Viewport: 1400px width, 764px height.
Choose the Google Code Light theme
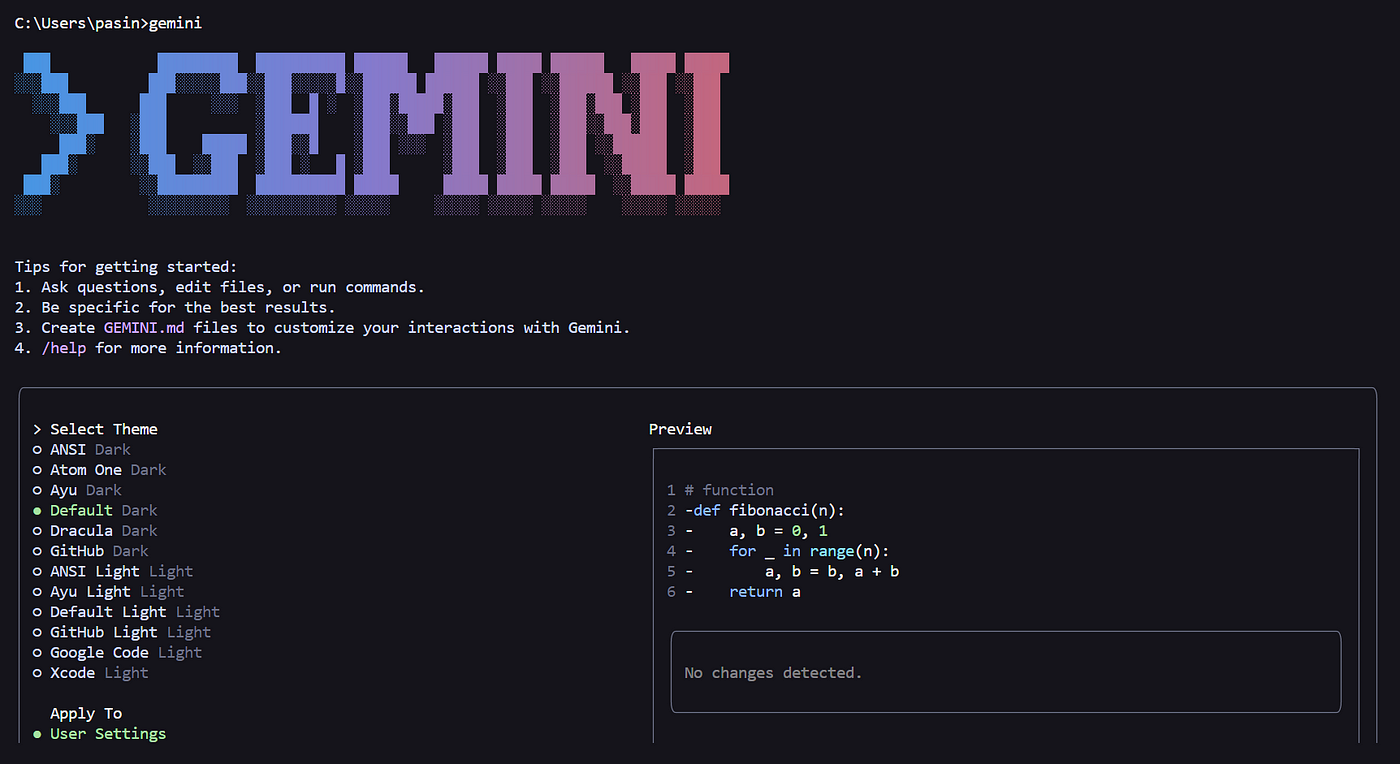pyautogui.click(x=118, y=653)
